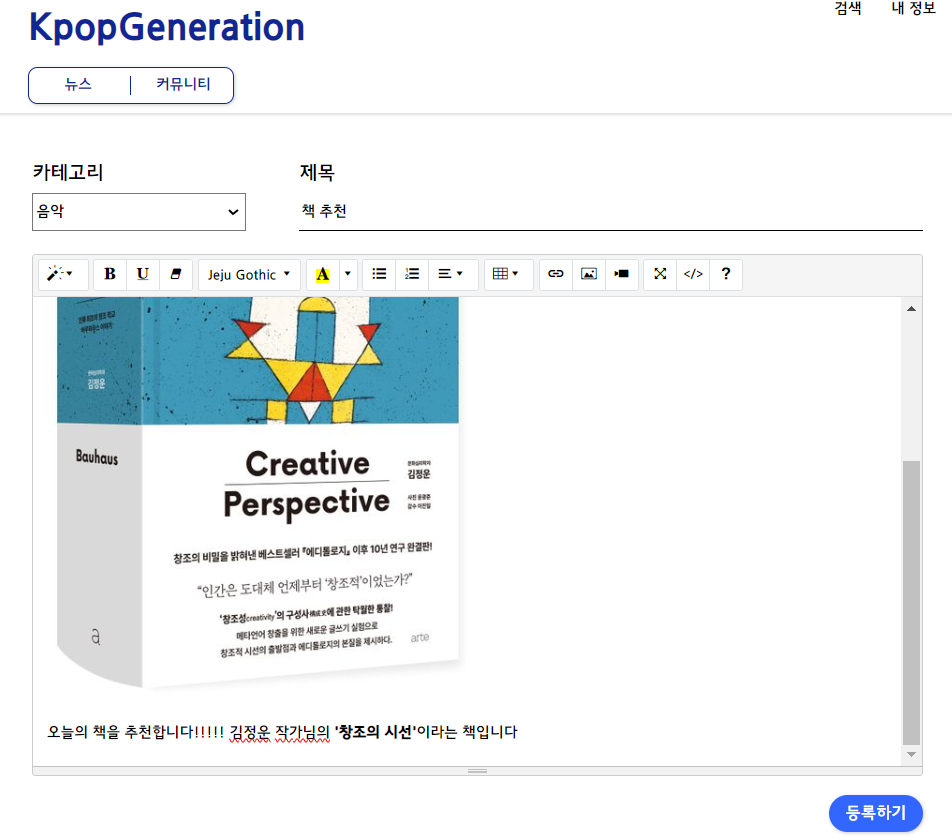Click the editor scrollbar down arrow
Screen dimensions: 952x840
point(911,754)
